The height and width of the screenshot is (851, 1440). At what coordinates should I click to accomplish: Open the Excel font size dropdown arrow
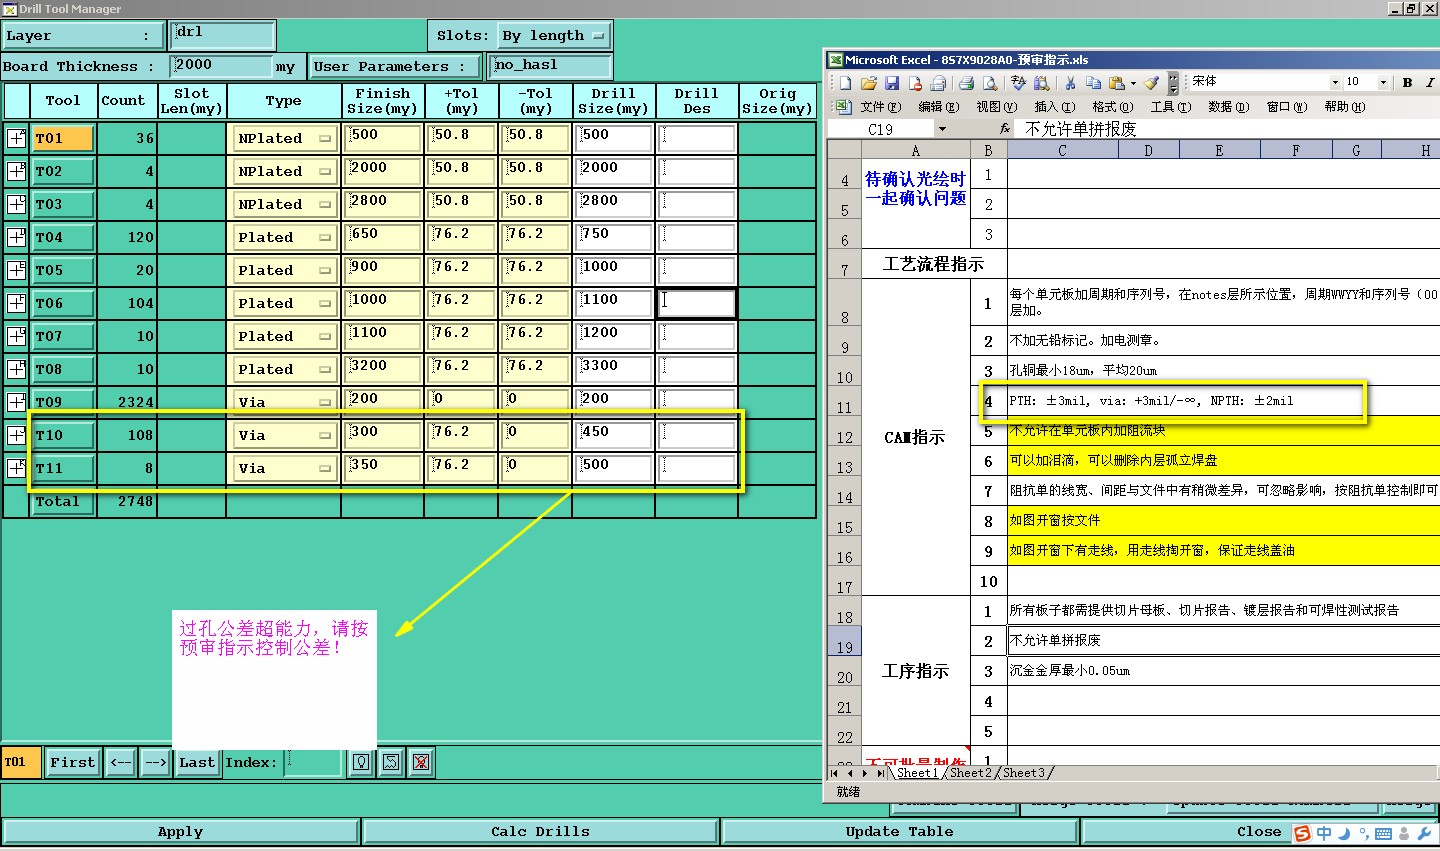pos(1383,82)
